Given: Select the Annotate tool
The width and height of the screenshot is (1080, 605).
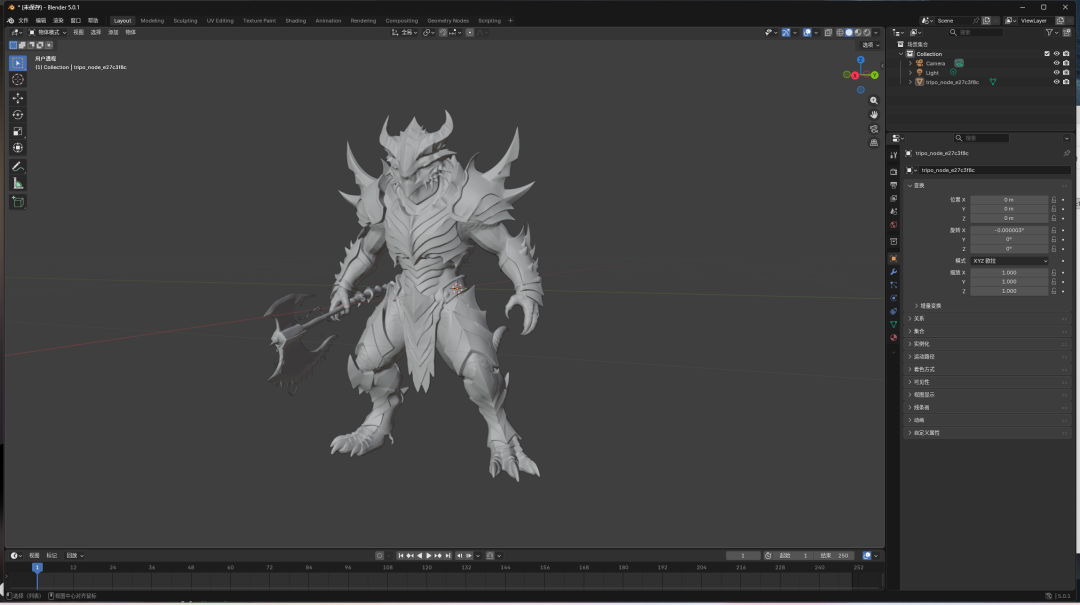Looking at the screenshot, I should (x=16, y=166).
